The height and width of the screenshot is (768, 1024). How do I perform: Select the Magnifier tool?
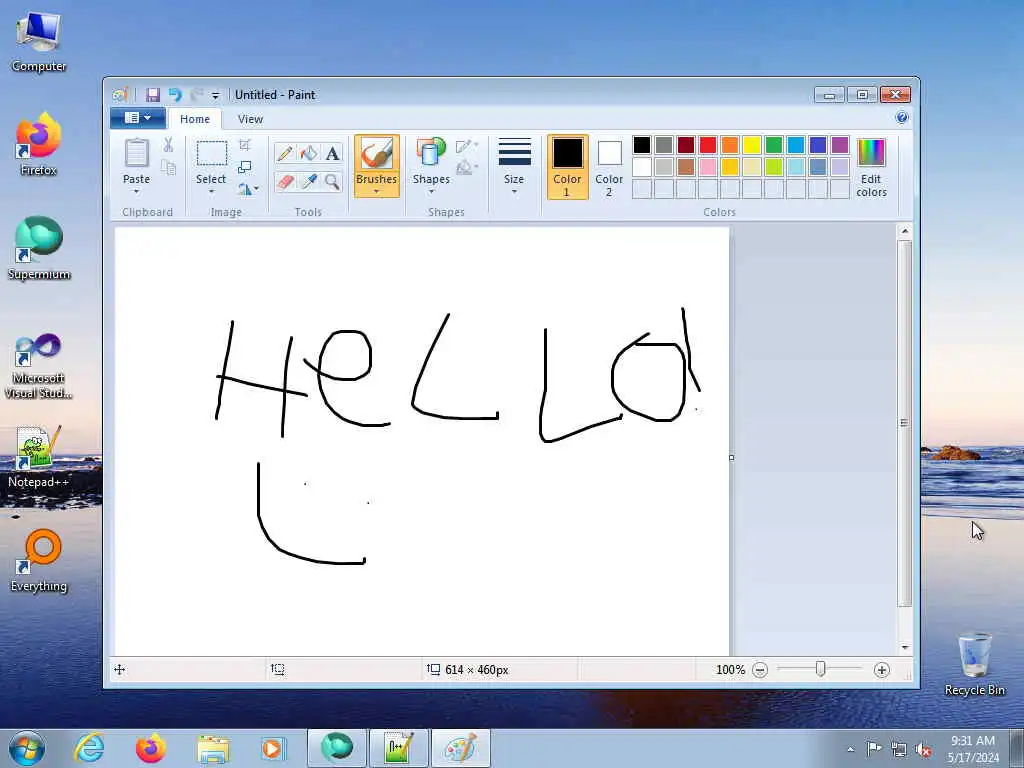(x=332, y=182)
